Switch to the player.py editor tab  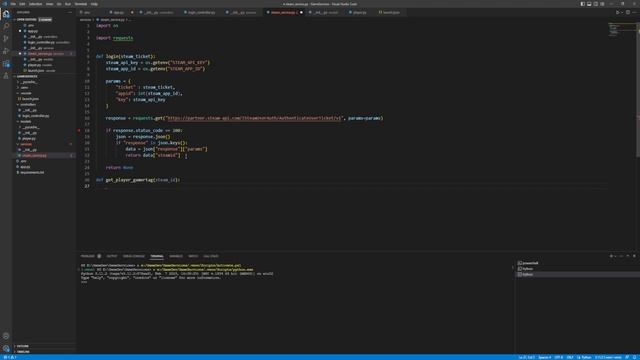tap(358, 13)
